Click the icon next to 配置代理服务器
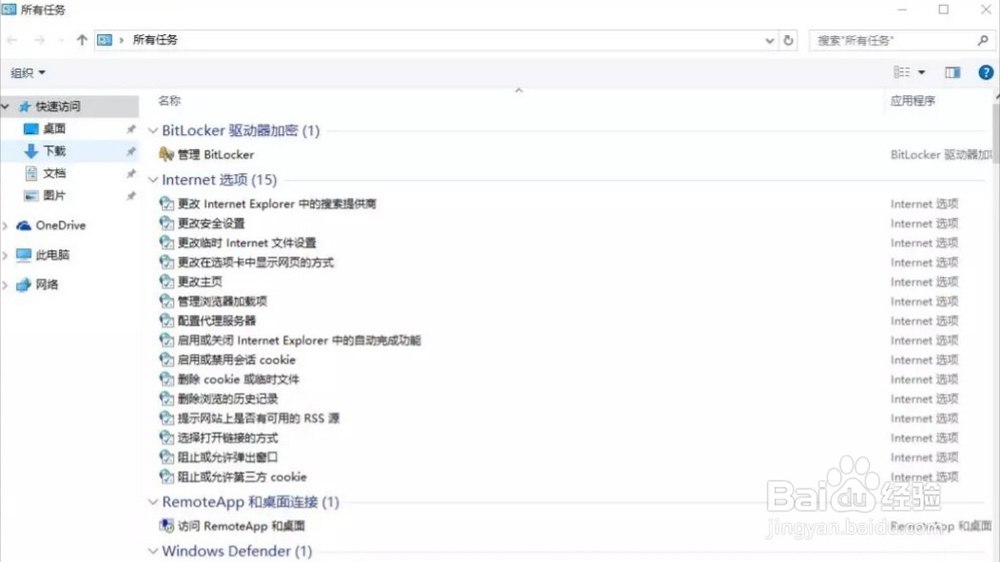Image resolution: width=1000 pixels, height=562 pixels. point(166,320)
